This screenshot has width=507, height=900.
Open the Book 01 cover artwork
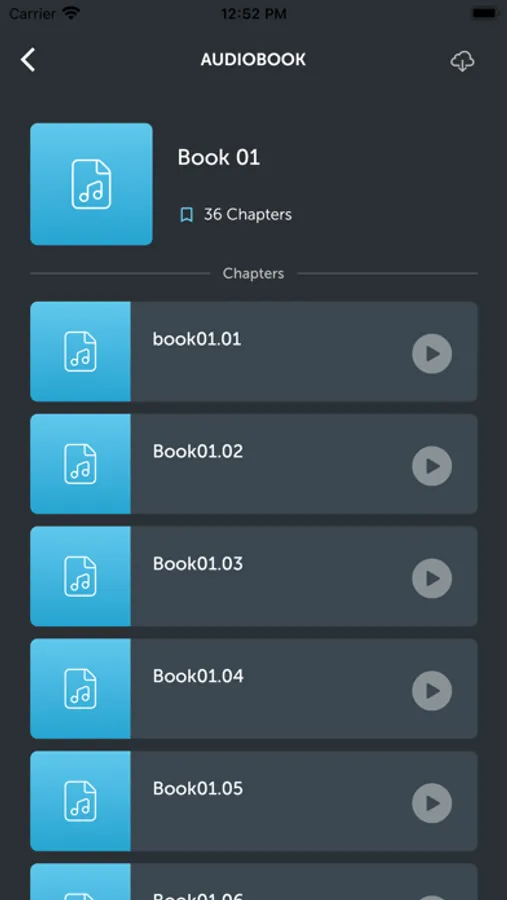coord(91,184)
